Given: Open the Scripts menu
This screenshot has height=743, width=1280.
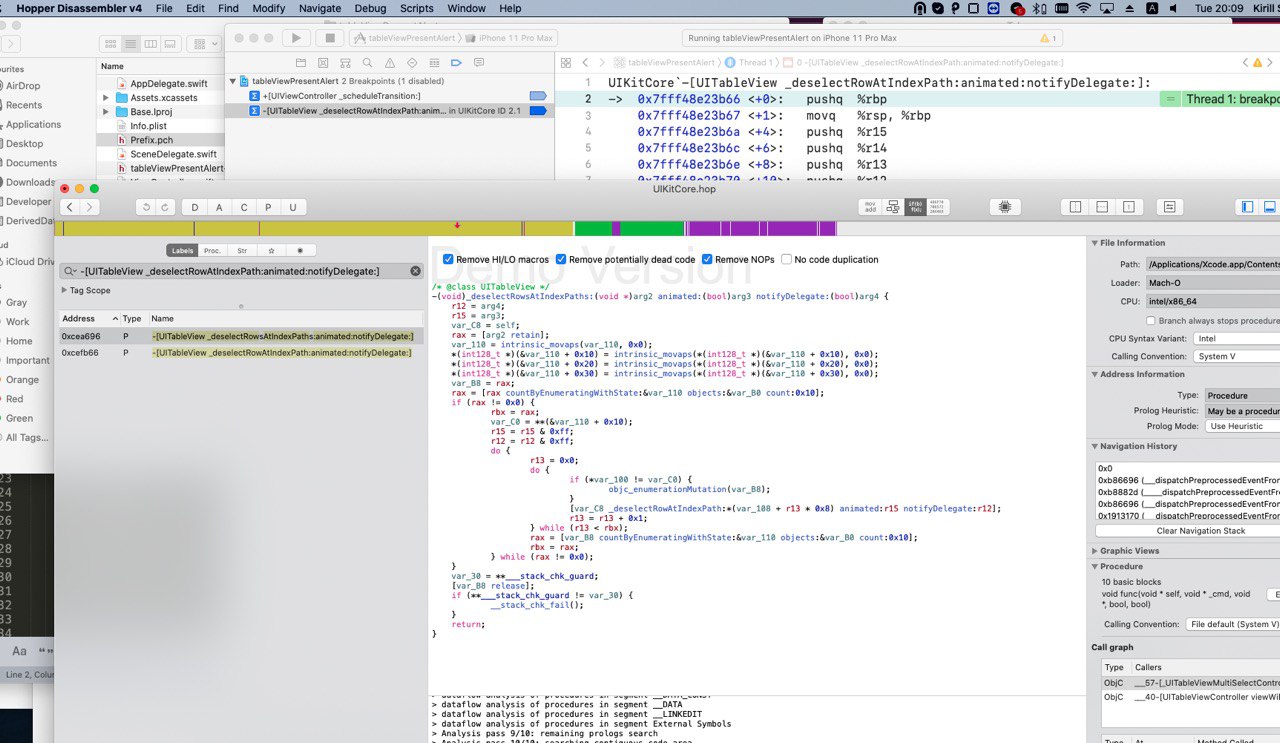Looking at the screenshot, I should (416, 8).
